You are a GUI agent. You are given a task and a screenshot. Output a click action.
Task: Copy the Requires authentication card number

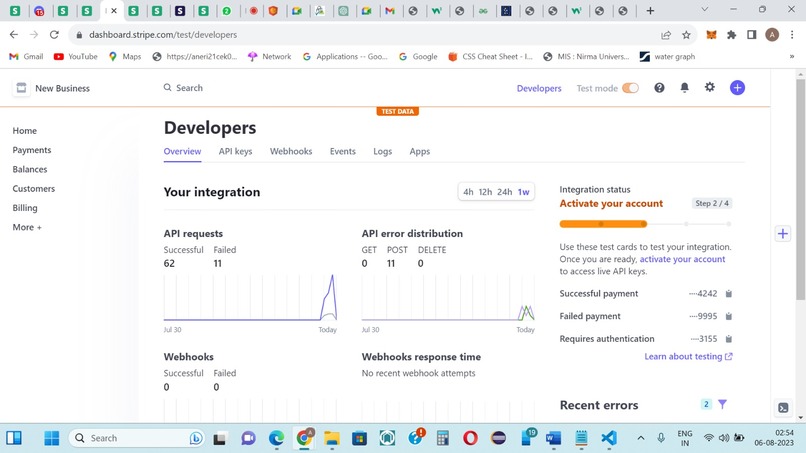pos(728,339)
